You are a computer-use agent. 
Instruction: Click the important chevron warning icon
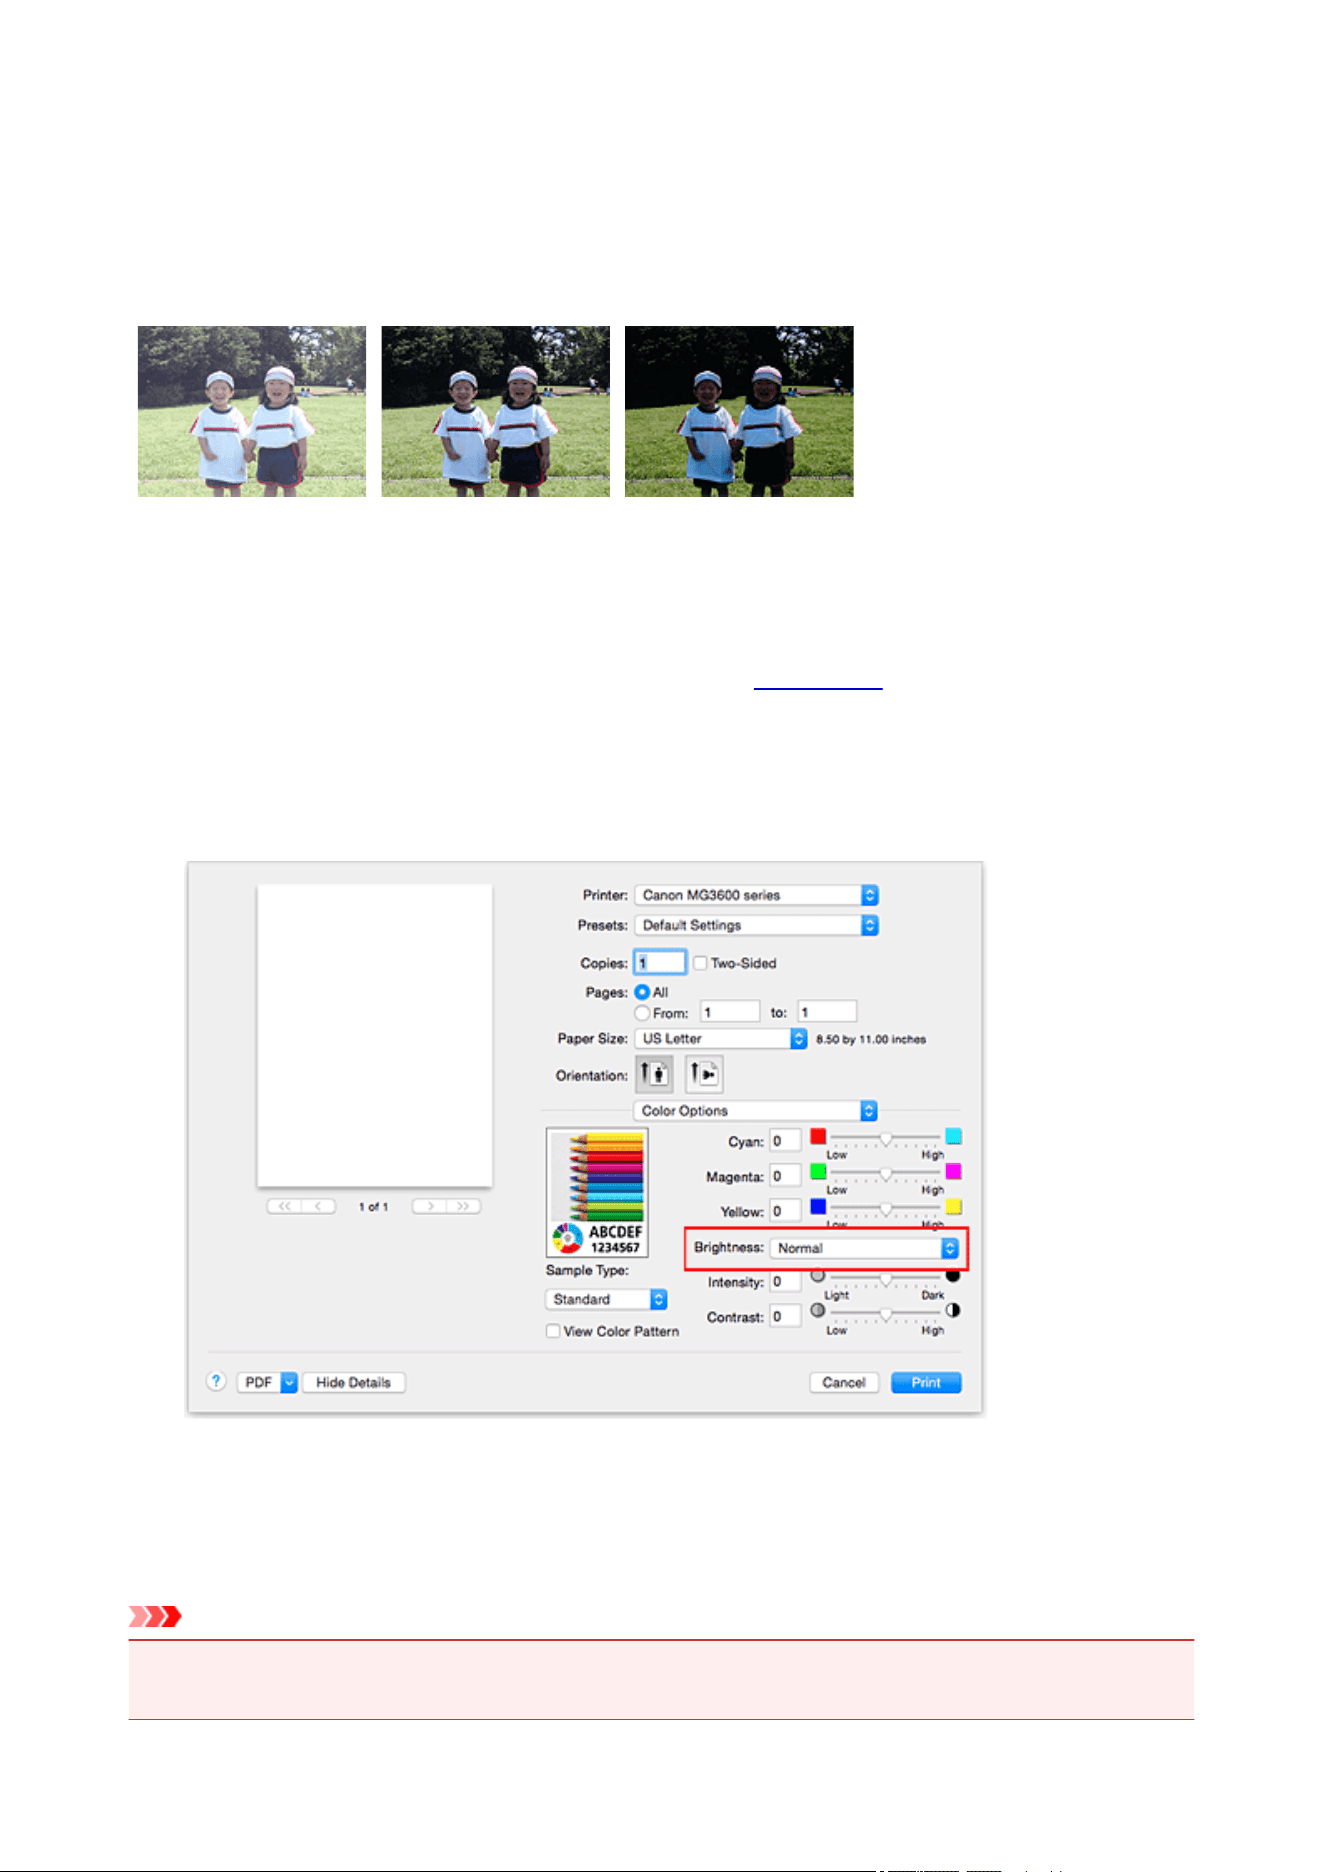(x=155, y=1616)
